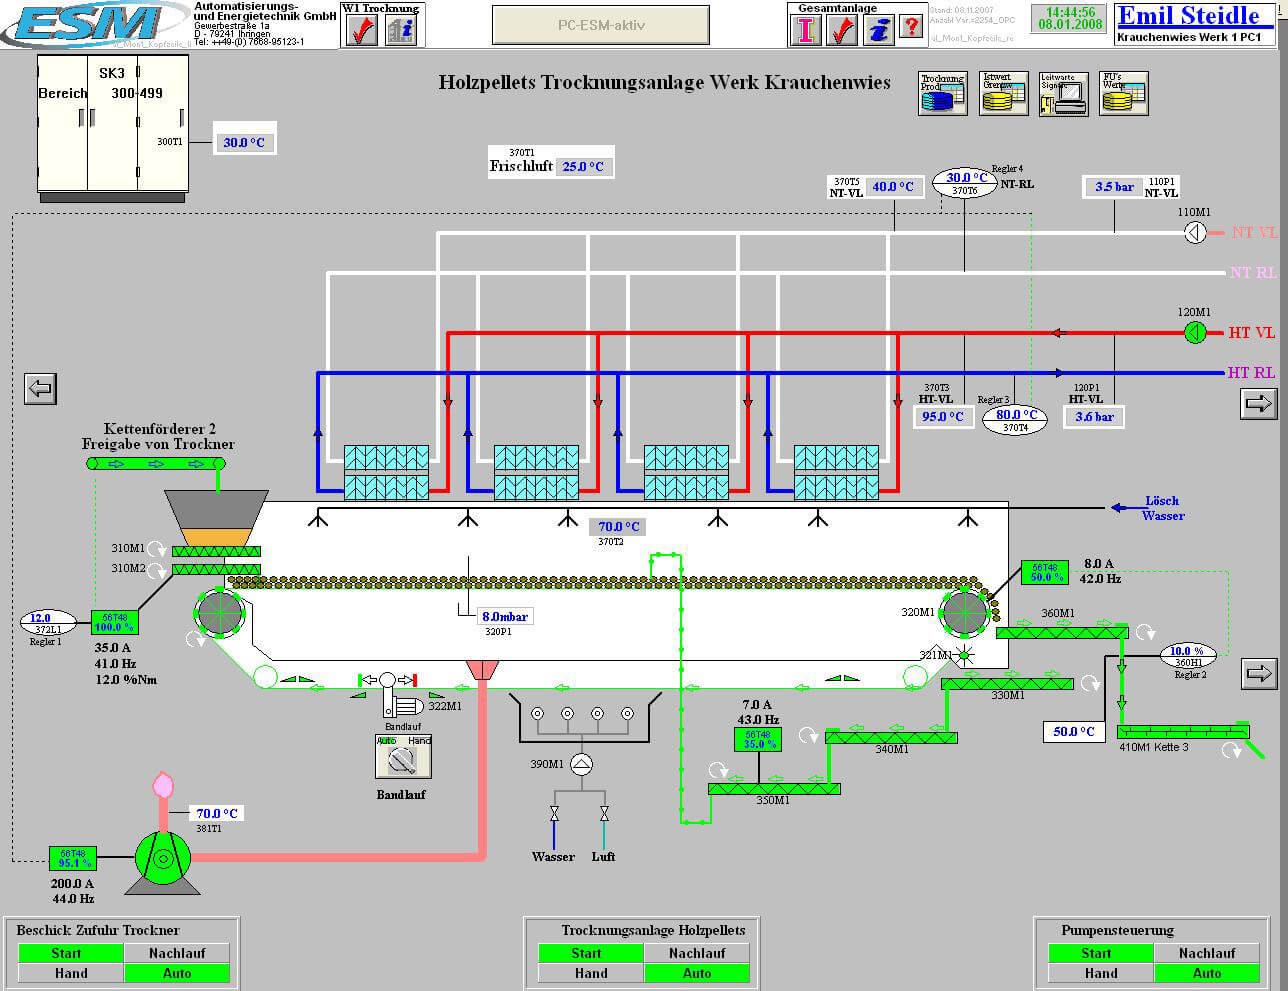This screenshot has height=991, width=1288.
Task: Click the green 35.0 % drive box
Action: [x=758, y=739]
